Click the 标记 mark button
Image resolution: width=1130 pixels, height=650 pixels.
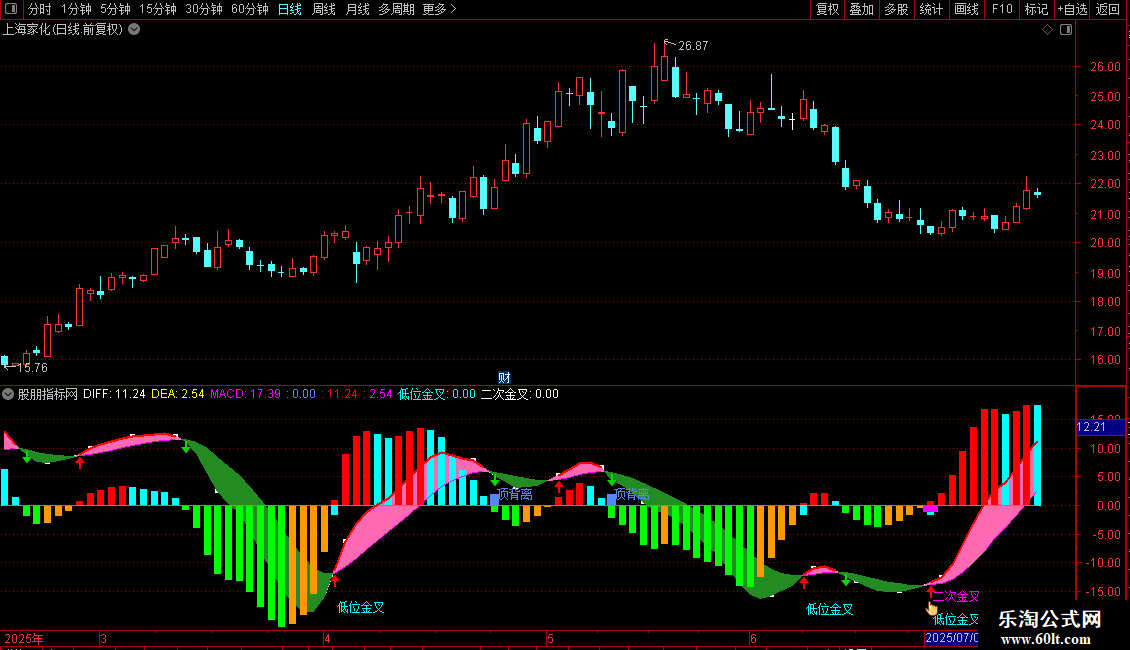(1036, 9)
